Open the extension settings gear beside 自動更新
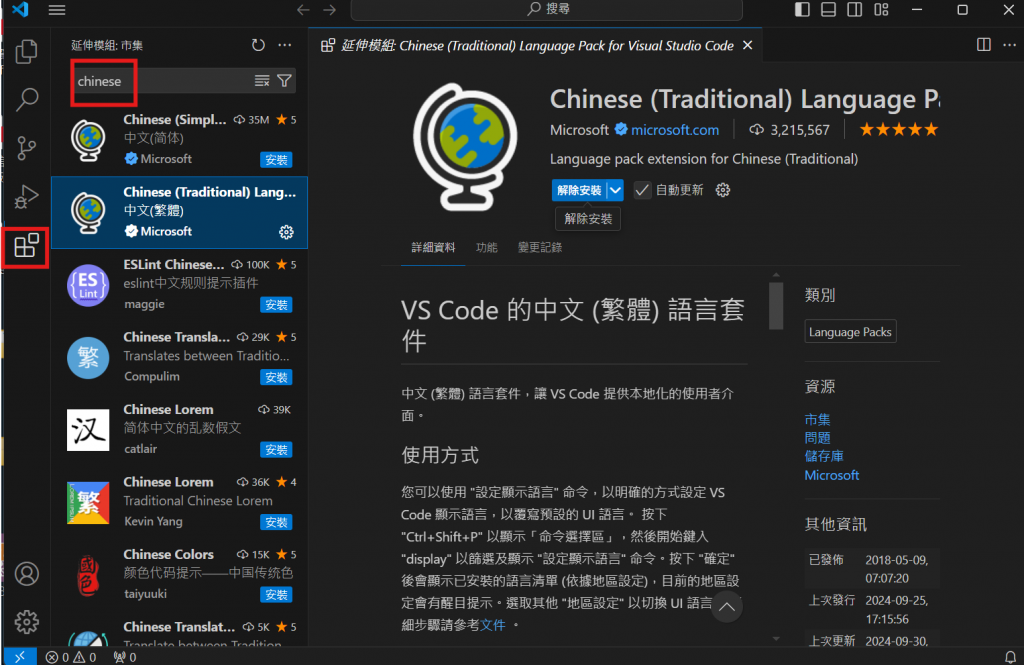Viewport: 1024px width, 665px height. [x=722, y=190]
